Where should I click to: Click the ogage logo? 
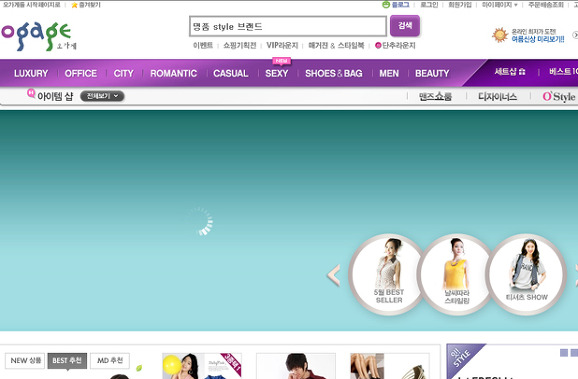tap(38, 36)
